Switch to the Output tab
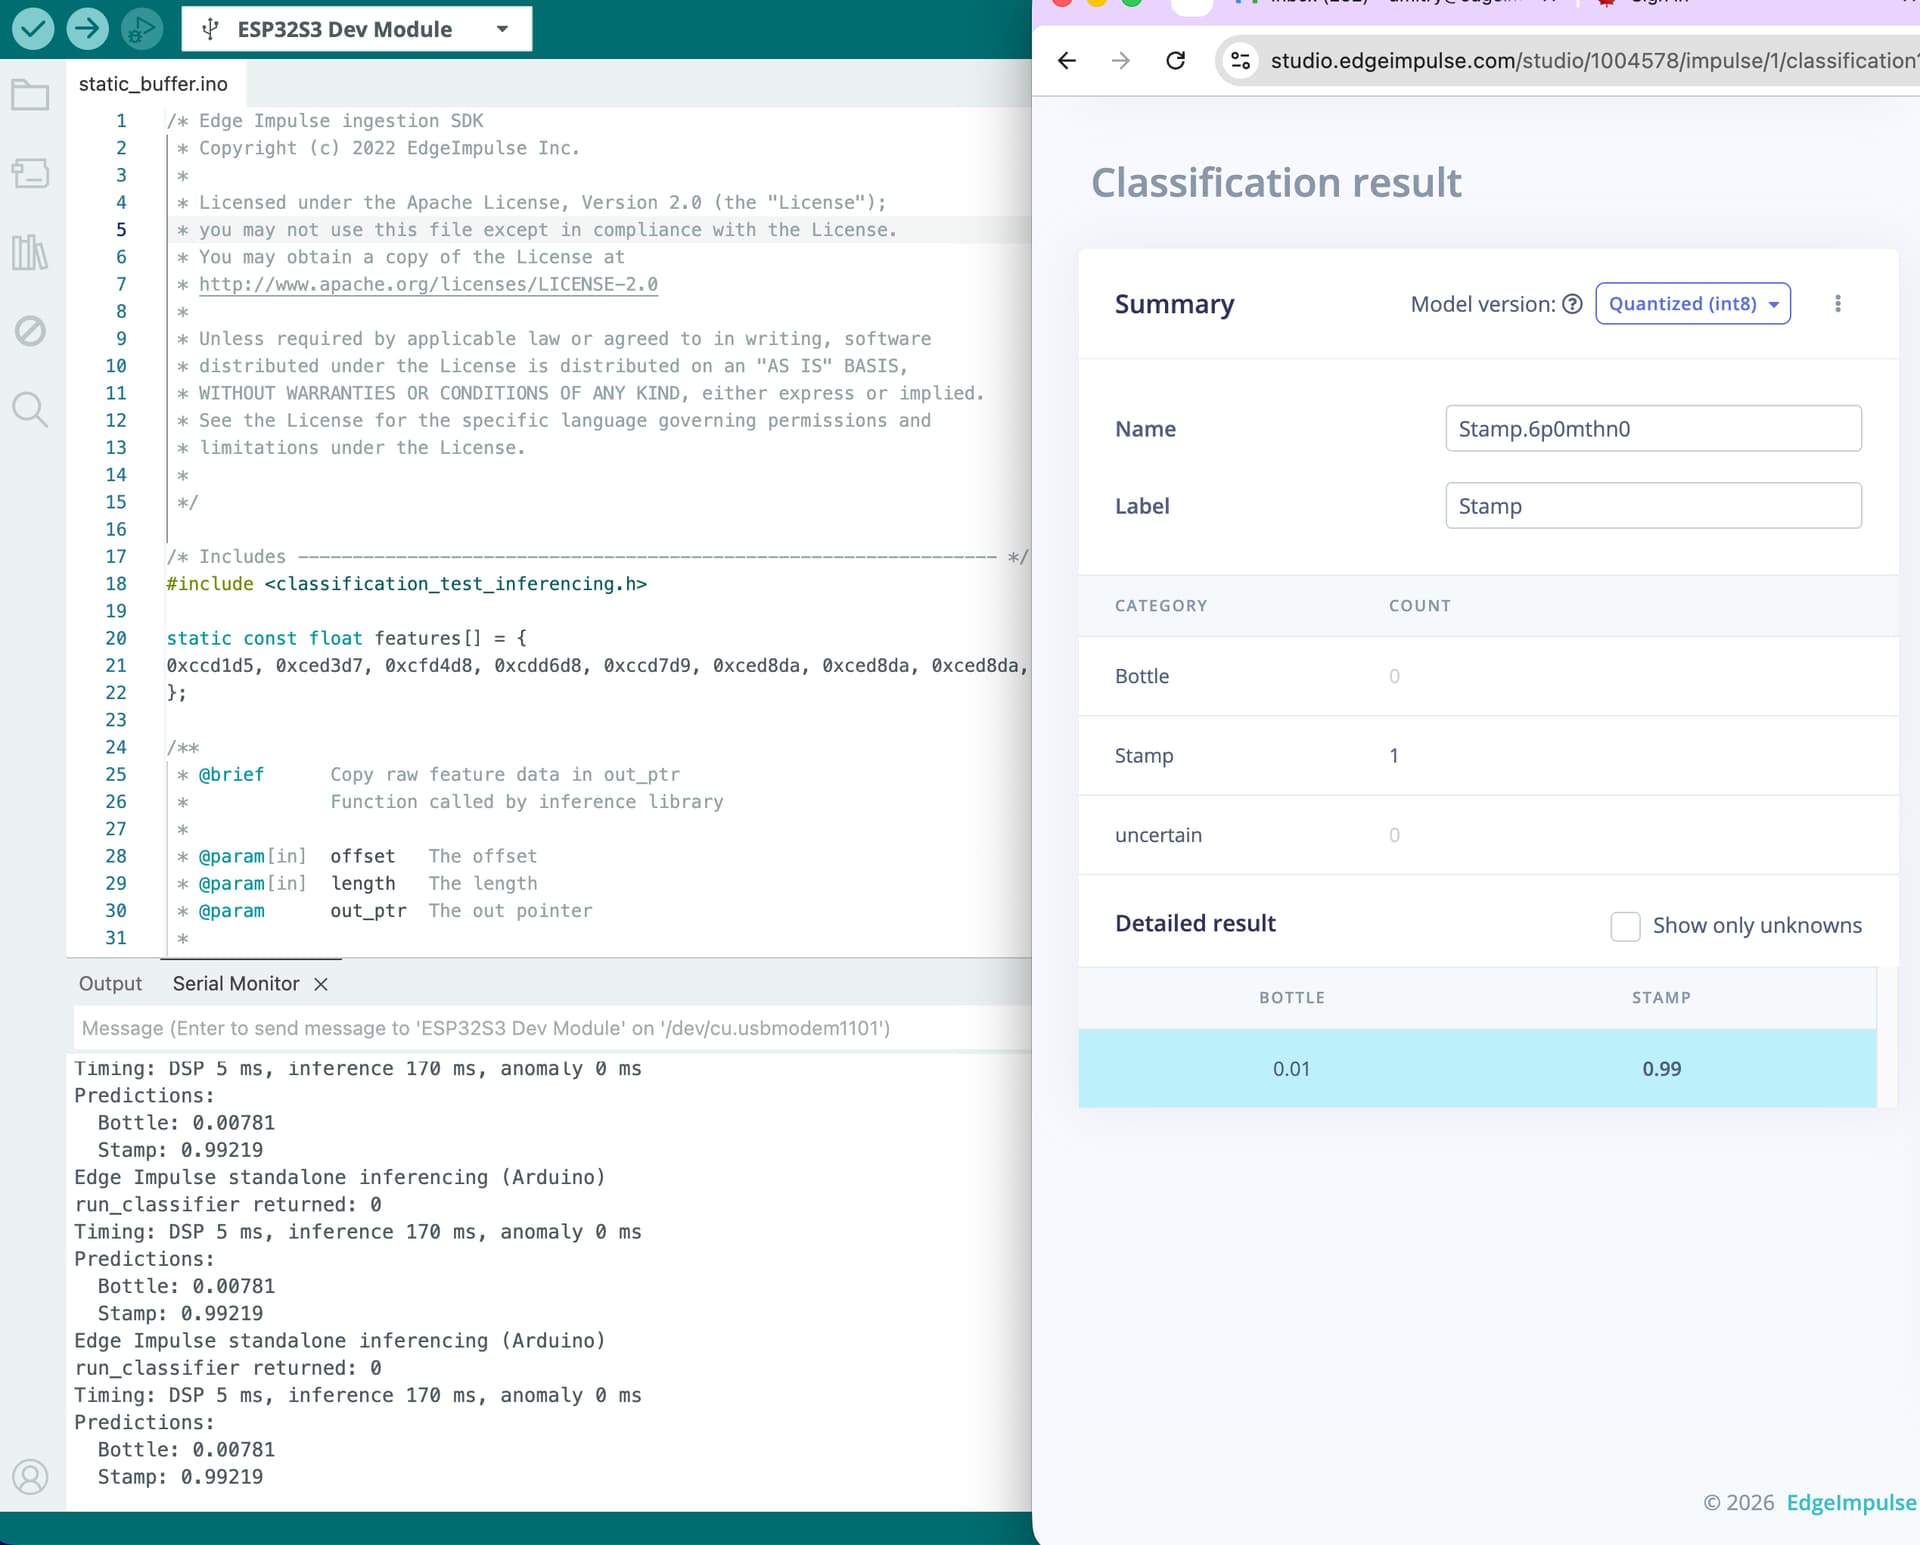 click(110, 984)
